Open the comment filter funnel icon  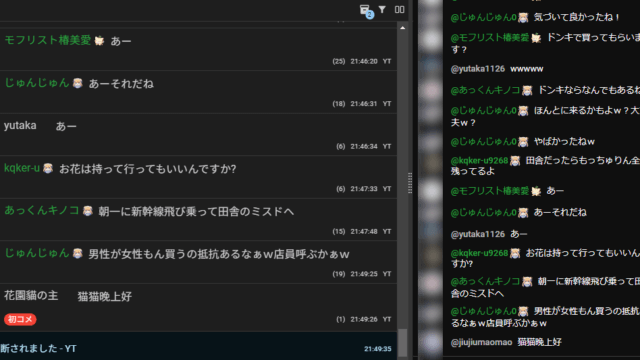382,9
